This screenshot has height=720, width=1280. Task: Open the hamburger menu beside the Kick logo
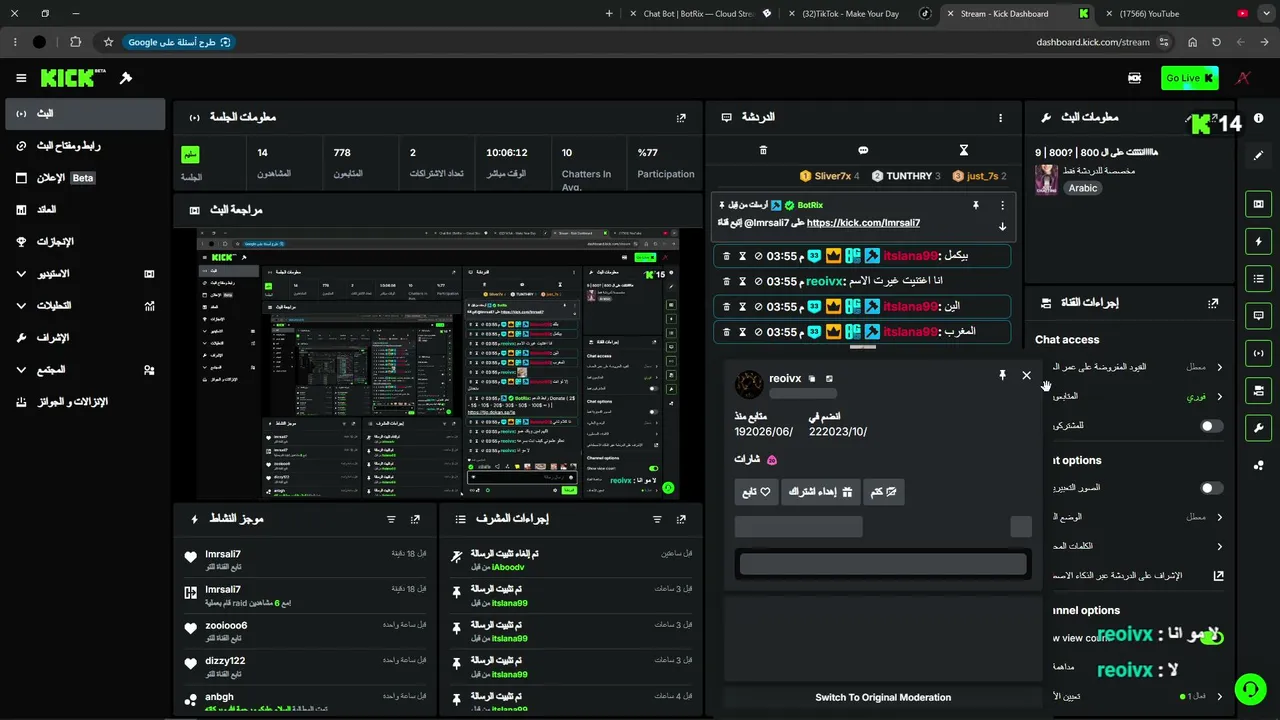coord(21,78)
